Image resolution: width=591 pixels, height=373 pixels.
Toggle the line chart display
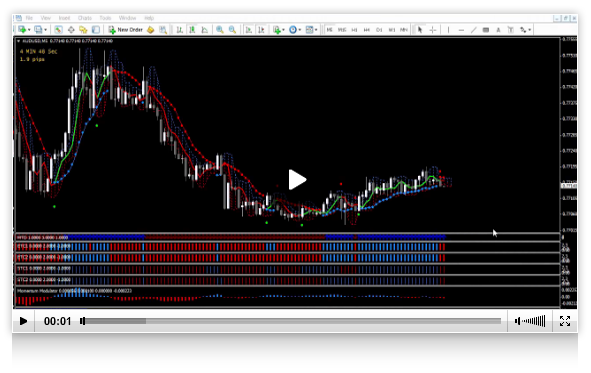pos(205,30)
